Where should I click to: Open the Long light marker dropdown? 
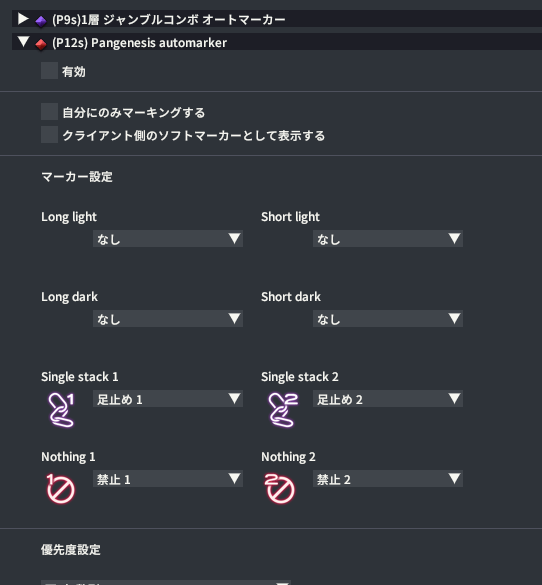coord(168,239)
